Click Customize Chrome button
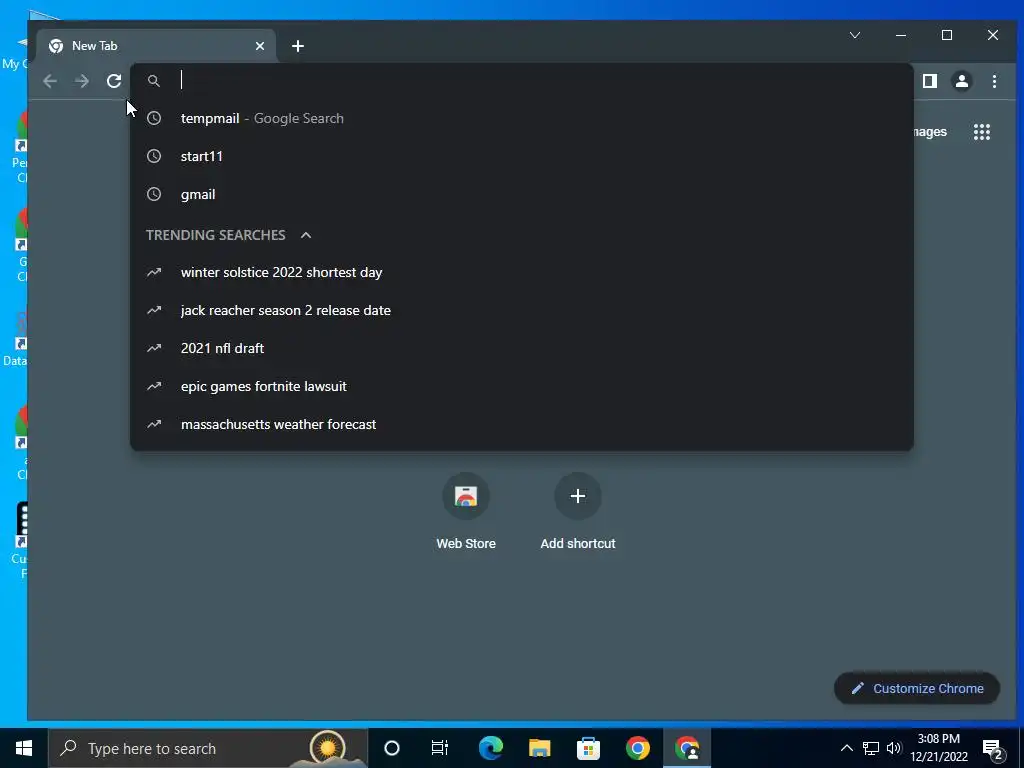Screen dimensions: 1024x768 coord(916,688)
